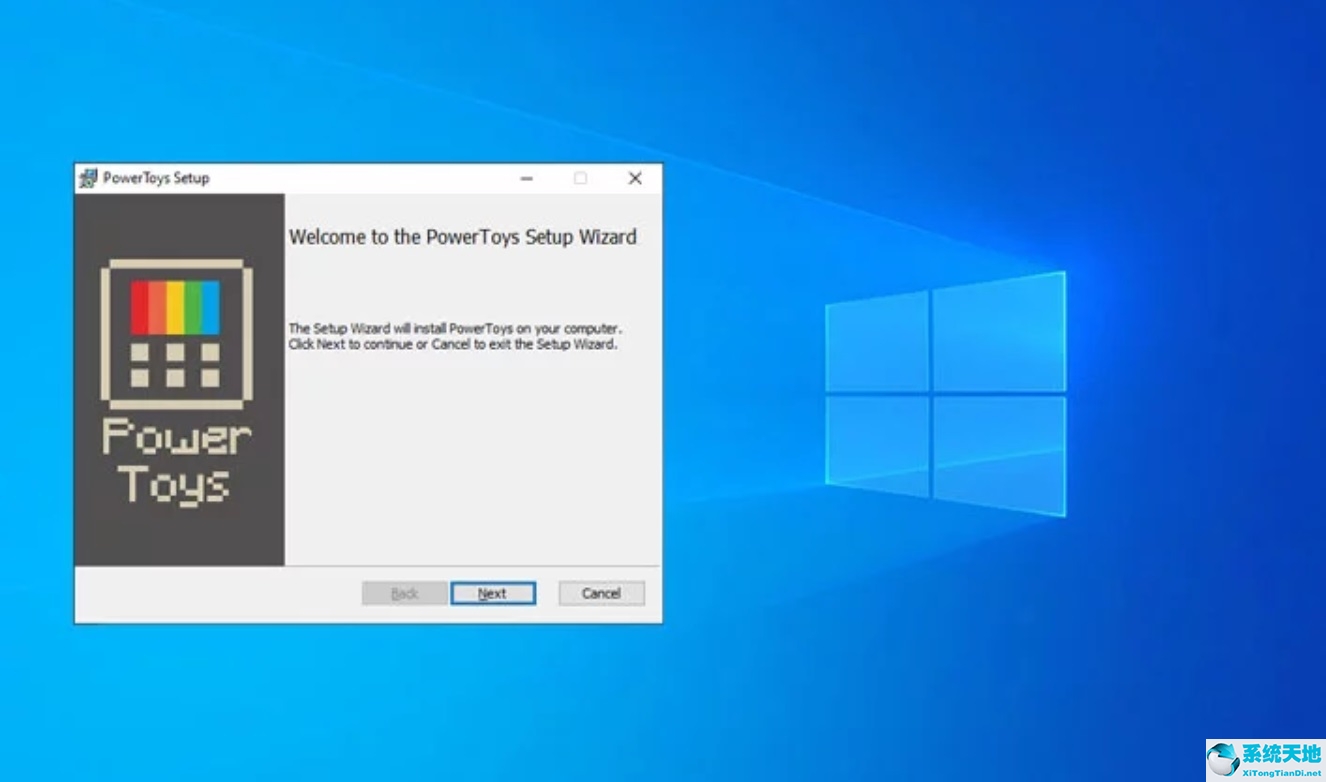Viewport: 1326px width, 782px height.
Task: Click the 'Welcome to the PowerToys Setup Wizard' heading
Action: (x=463, y=237)
